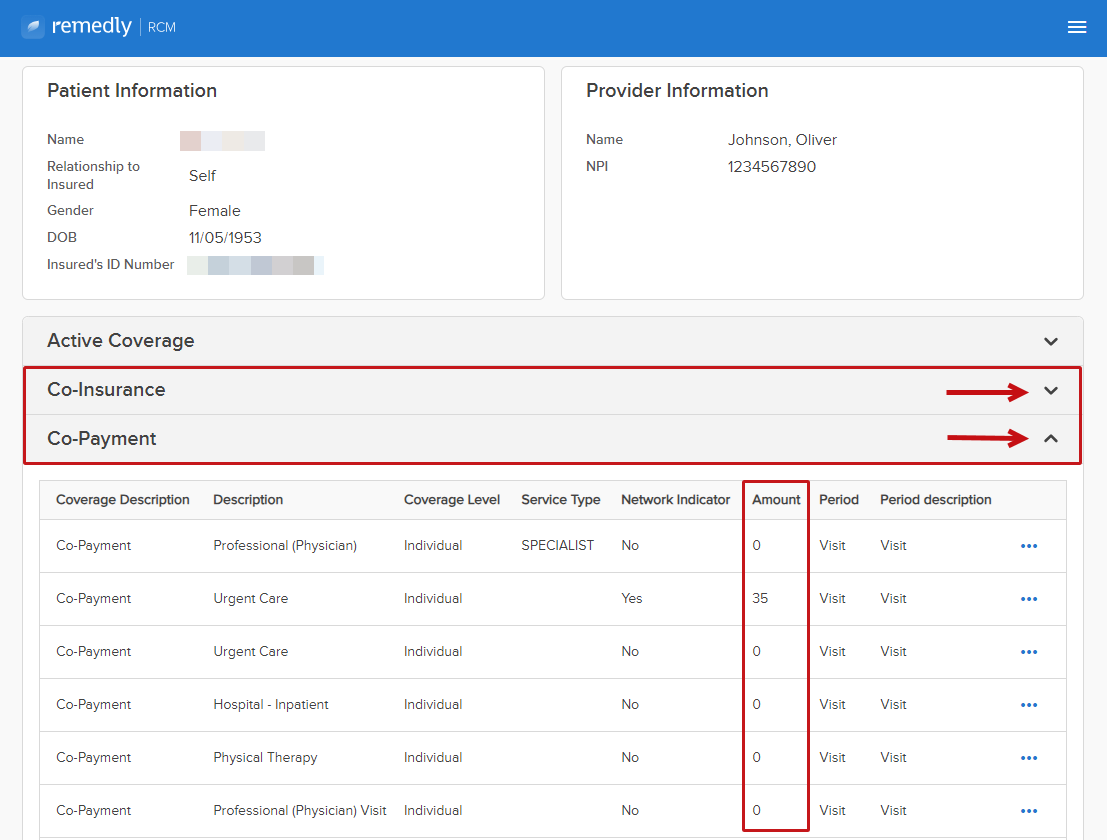Open the hamburger menu
The height and width of the screenshot is (840, 1107).
[x=1077, y=27]
